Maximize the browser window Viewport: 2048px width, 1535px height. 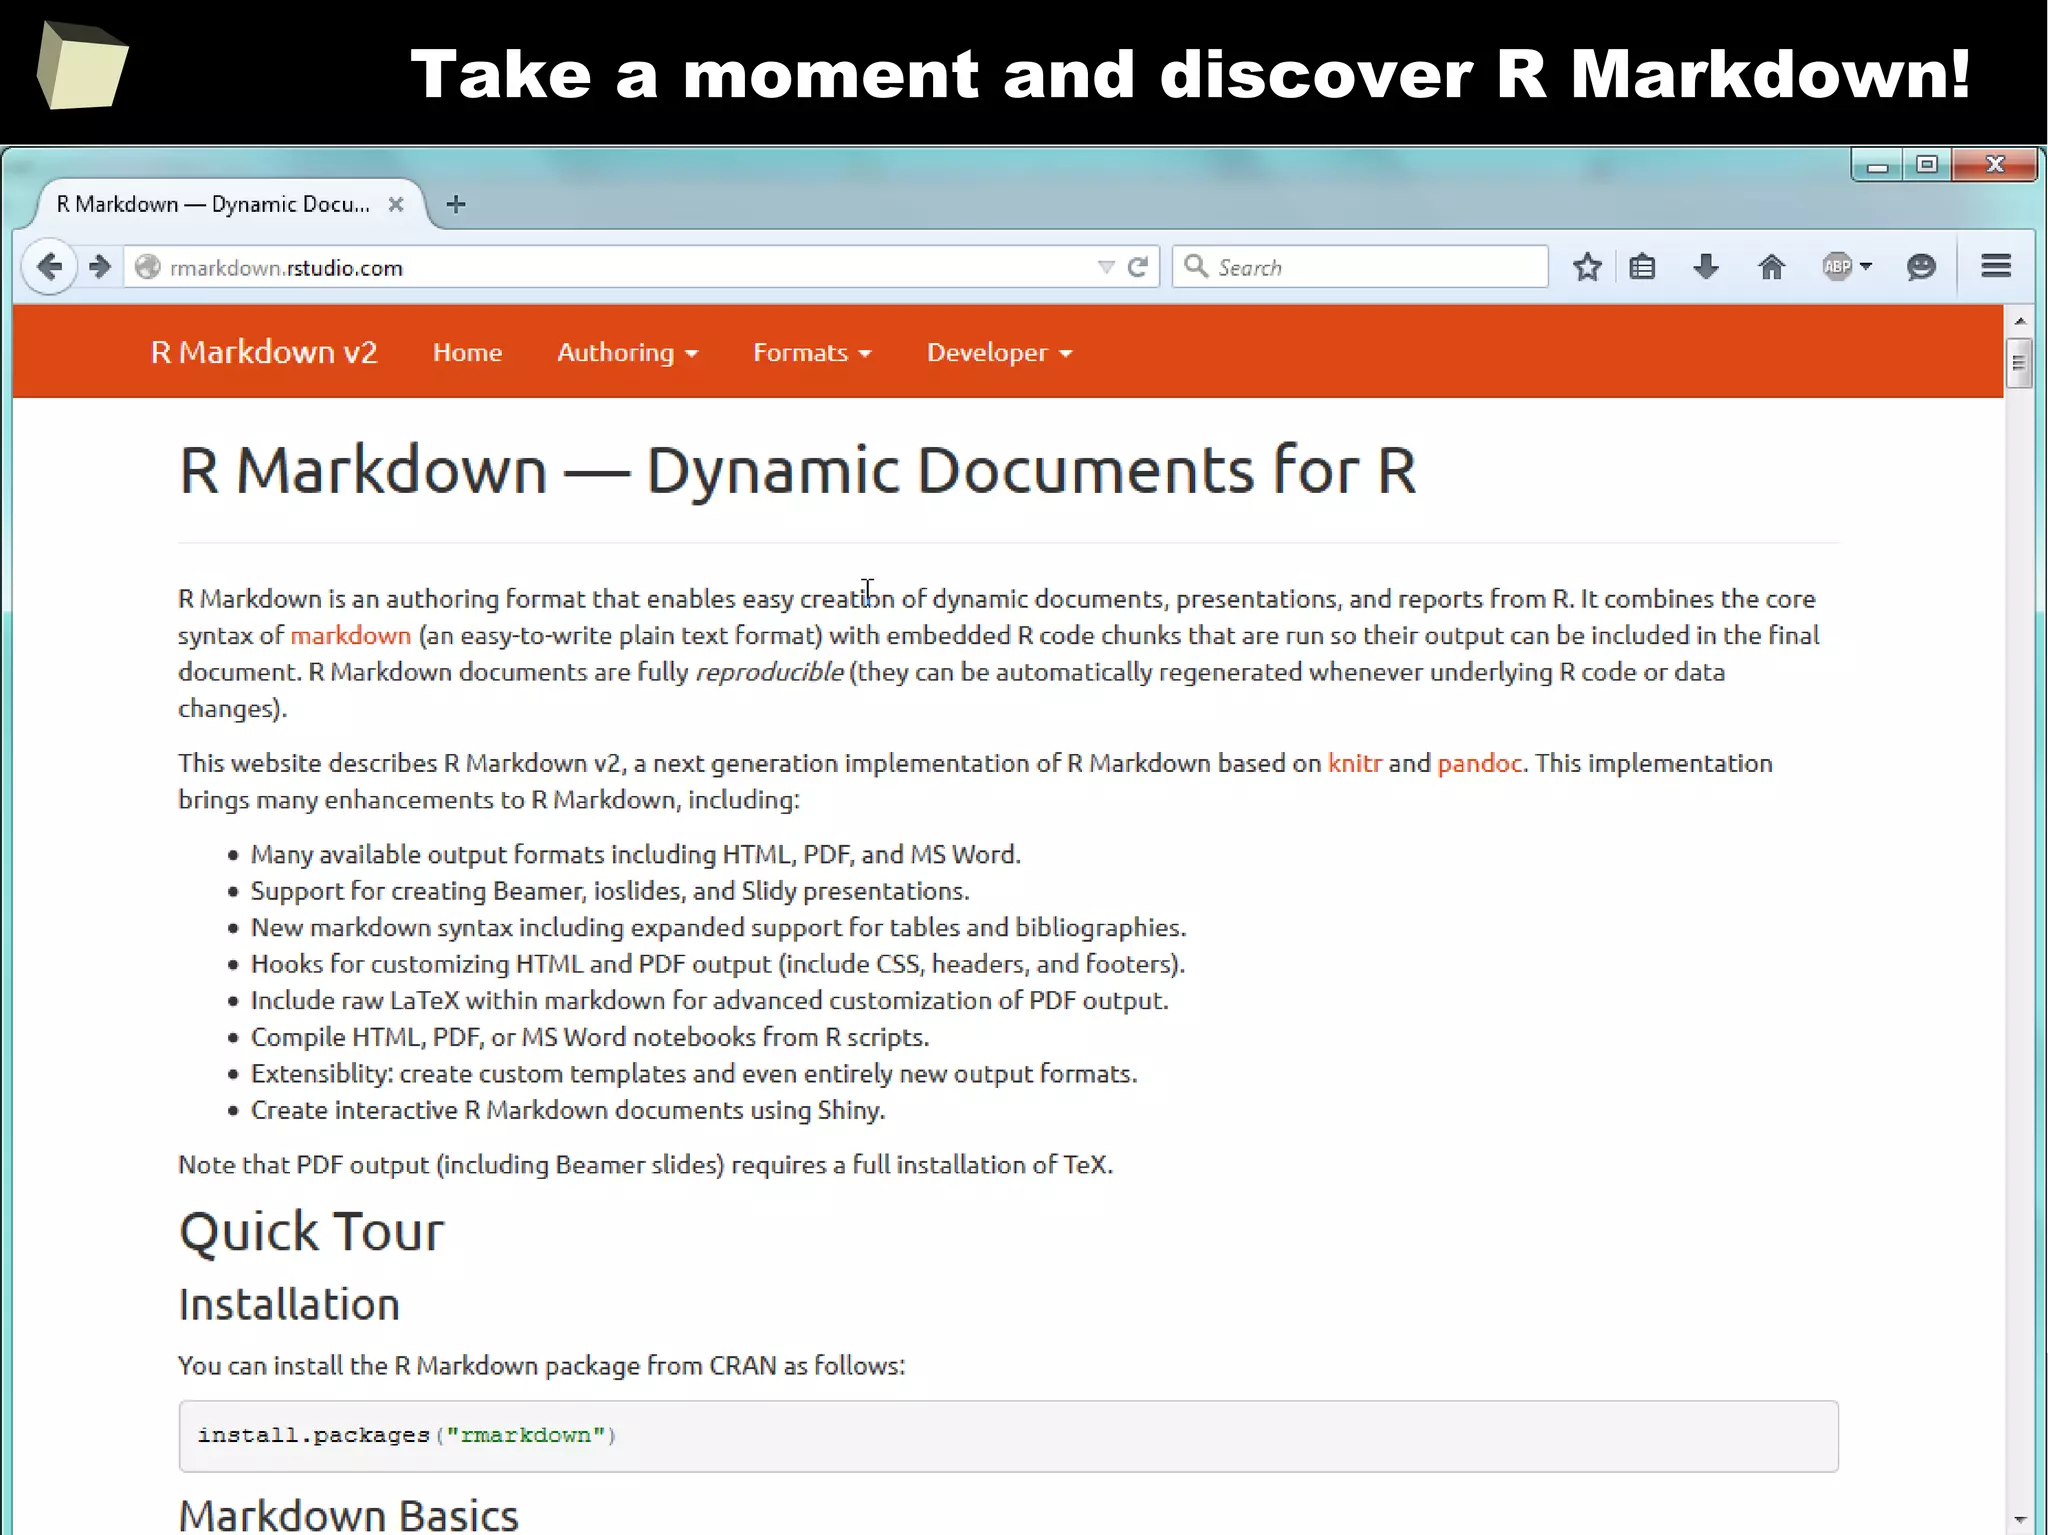(1927, 165)
